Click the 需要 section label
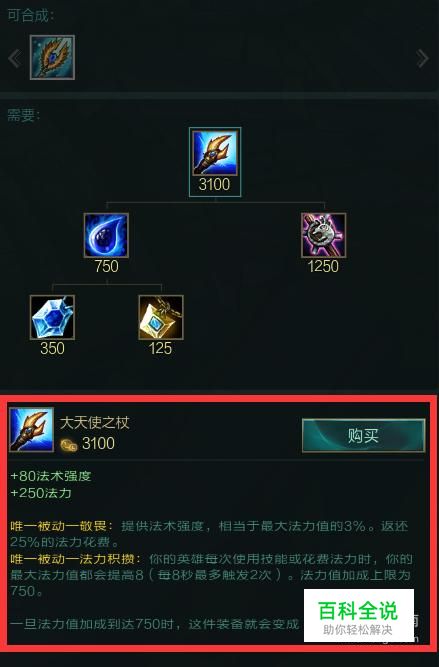 point(23,115)
